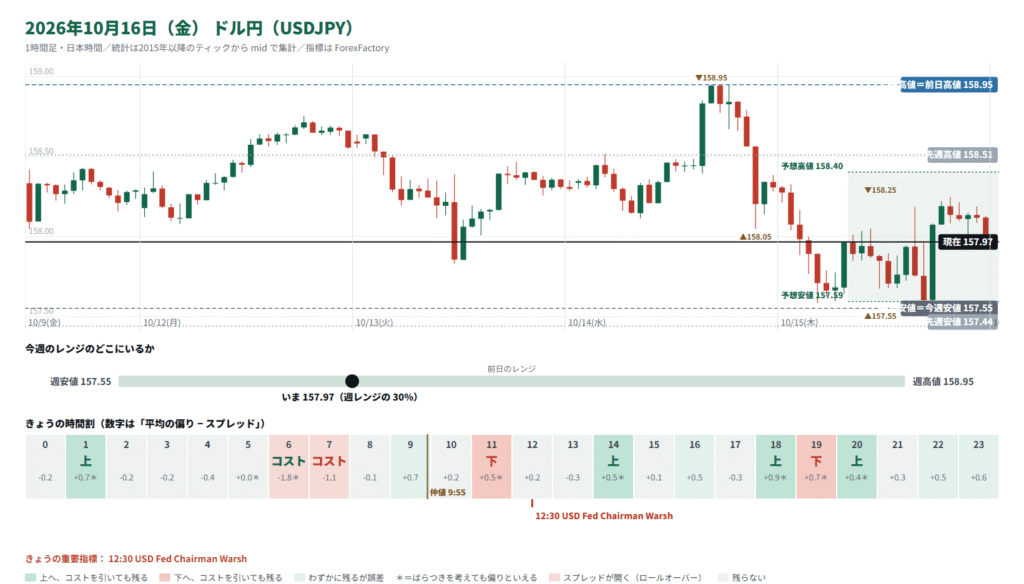The width and height of the screenshot is (1024, 584).
Task: Select the hour 14 cell marked 上
Action: click(613, 466)
